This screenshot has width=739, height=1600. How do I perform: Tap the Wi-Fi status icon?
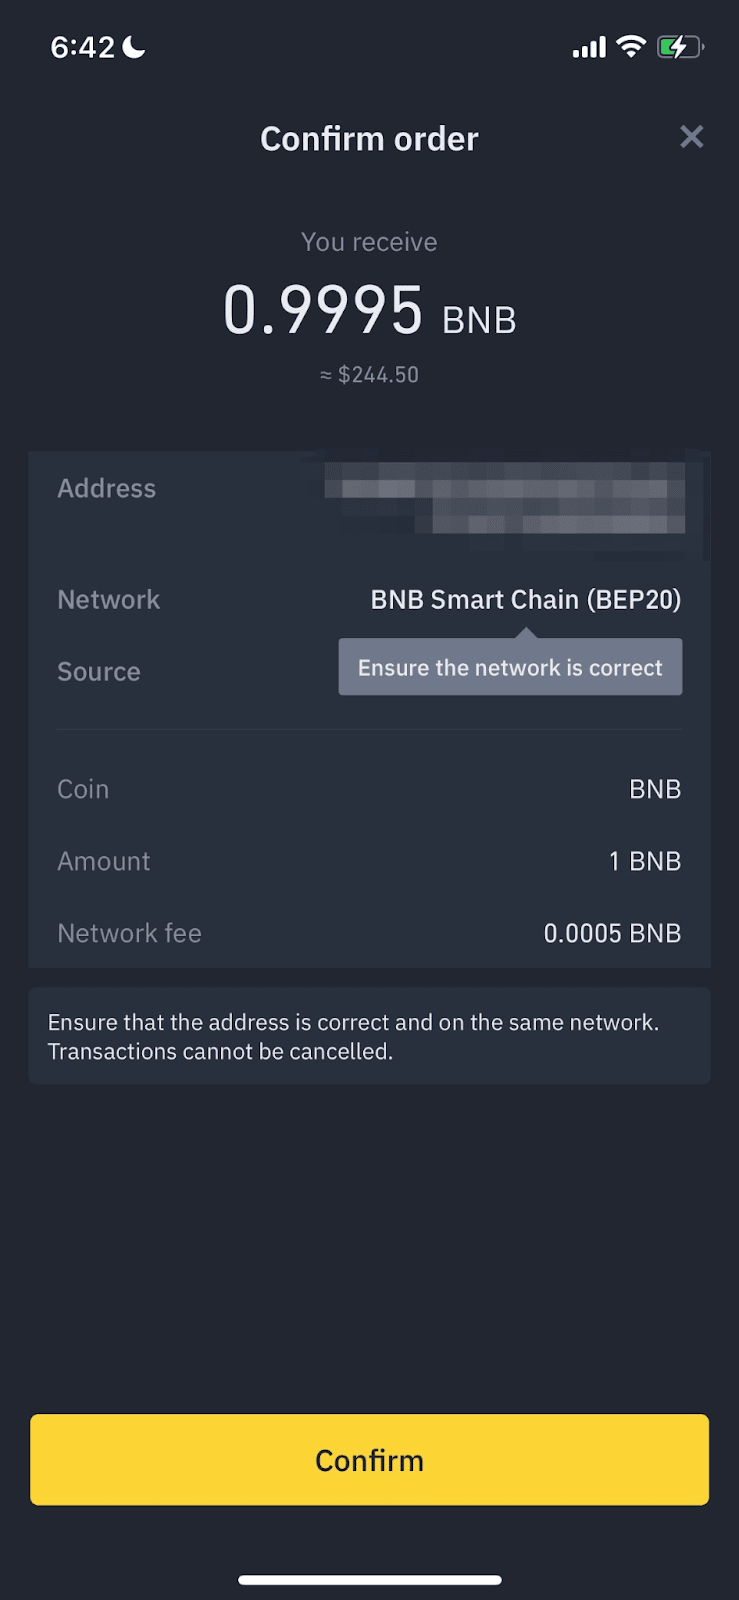pos(631,46)
